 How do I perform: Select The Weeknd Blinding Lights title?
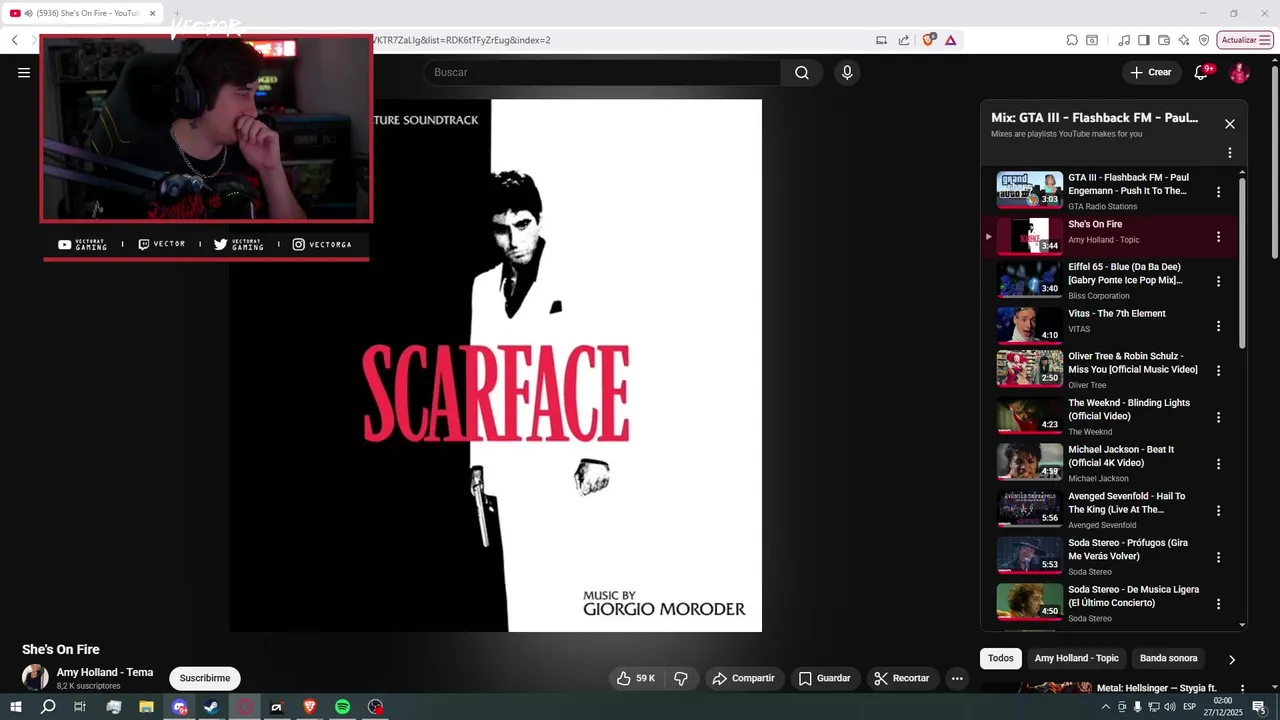(1129, 409)
